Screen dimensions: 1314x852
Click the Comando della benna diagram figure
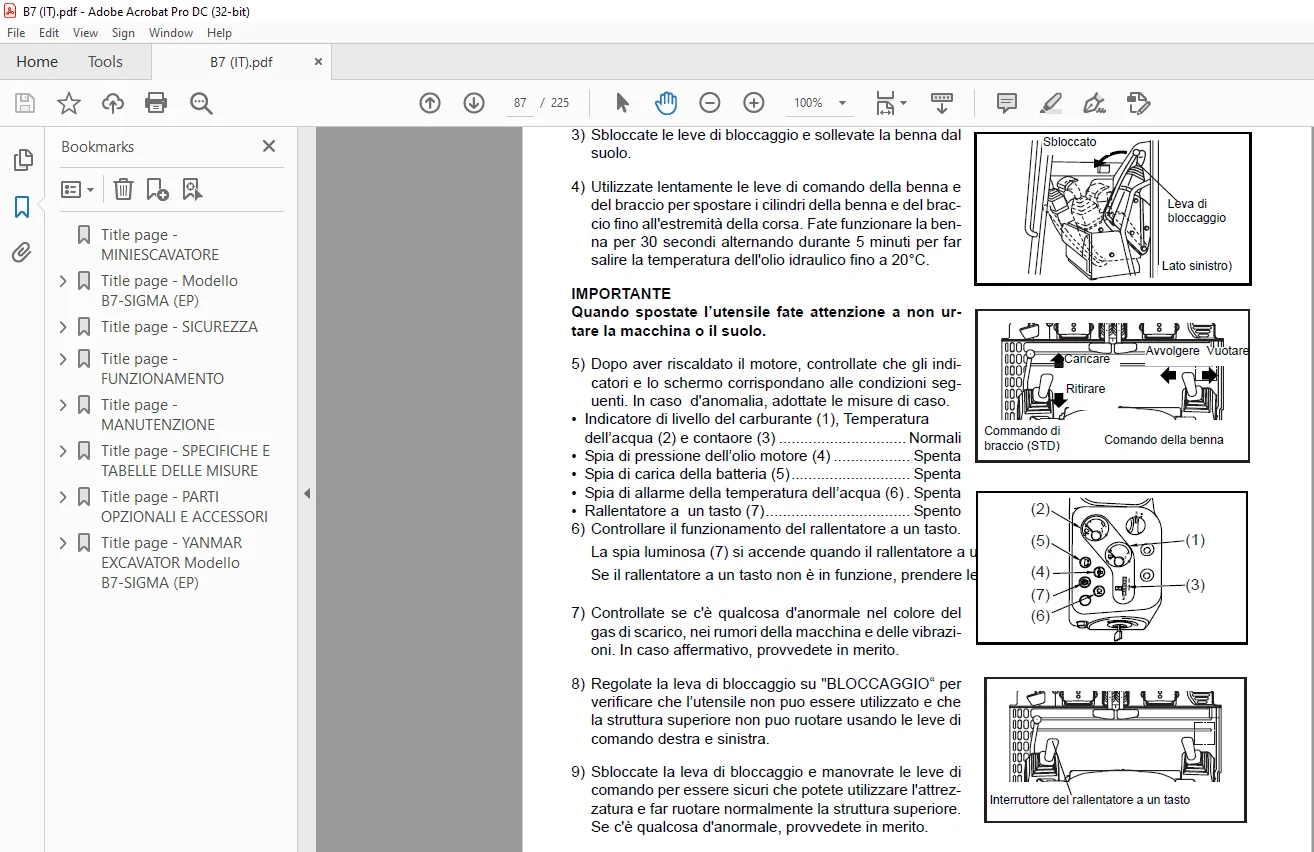point(1113,386)
